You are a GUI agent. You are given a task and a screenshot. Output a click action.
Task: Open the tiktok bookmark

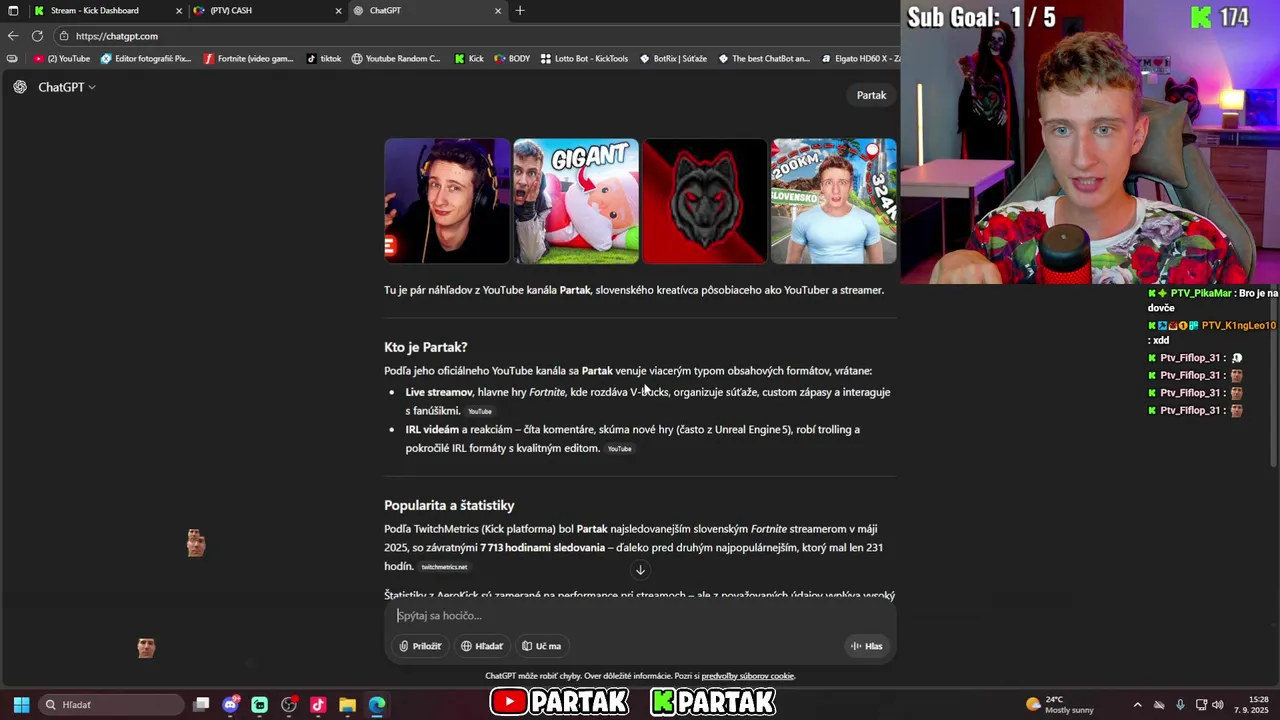(x=323, y=59)
